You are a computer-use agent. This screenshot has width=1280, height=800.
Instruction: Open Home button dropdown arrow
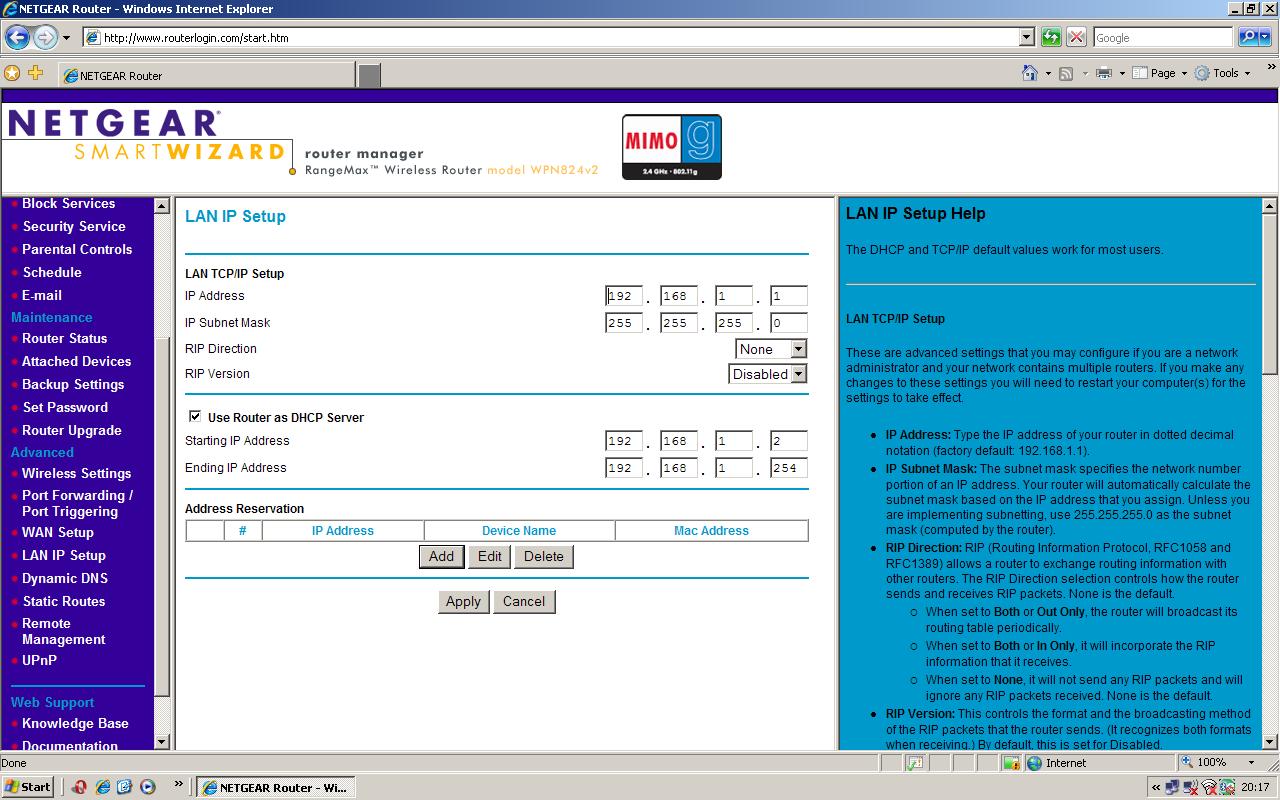(x=1048, y=73)
